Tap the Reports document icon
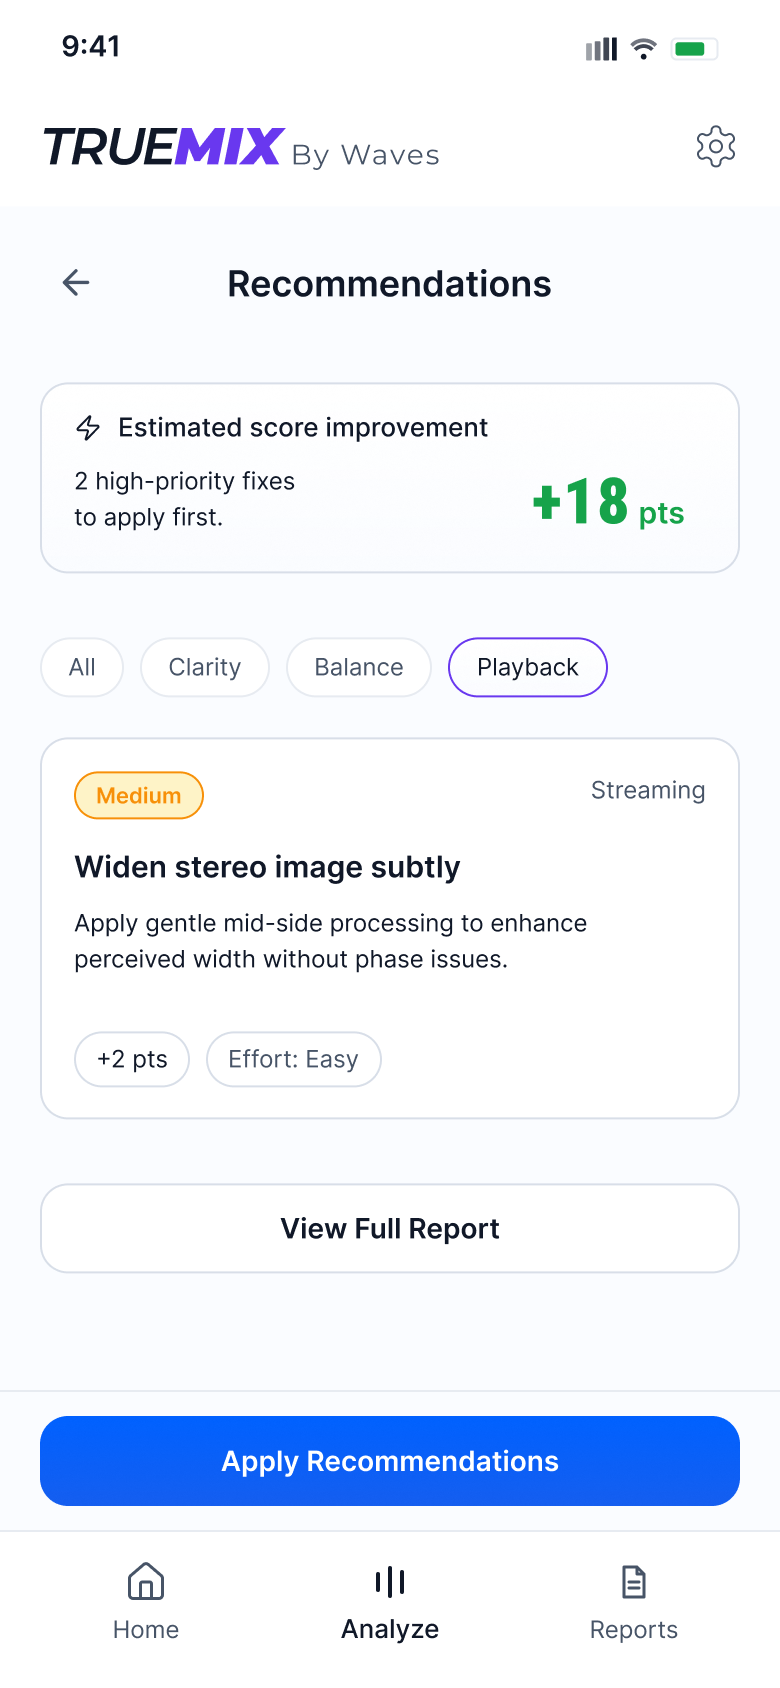 634,1581
